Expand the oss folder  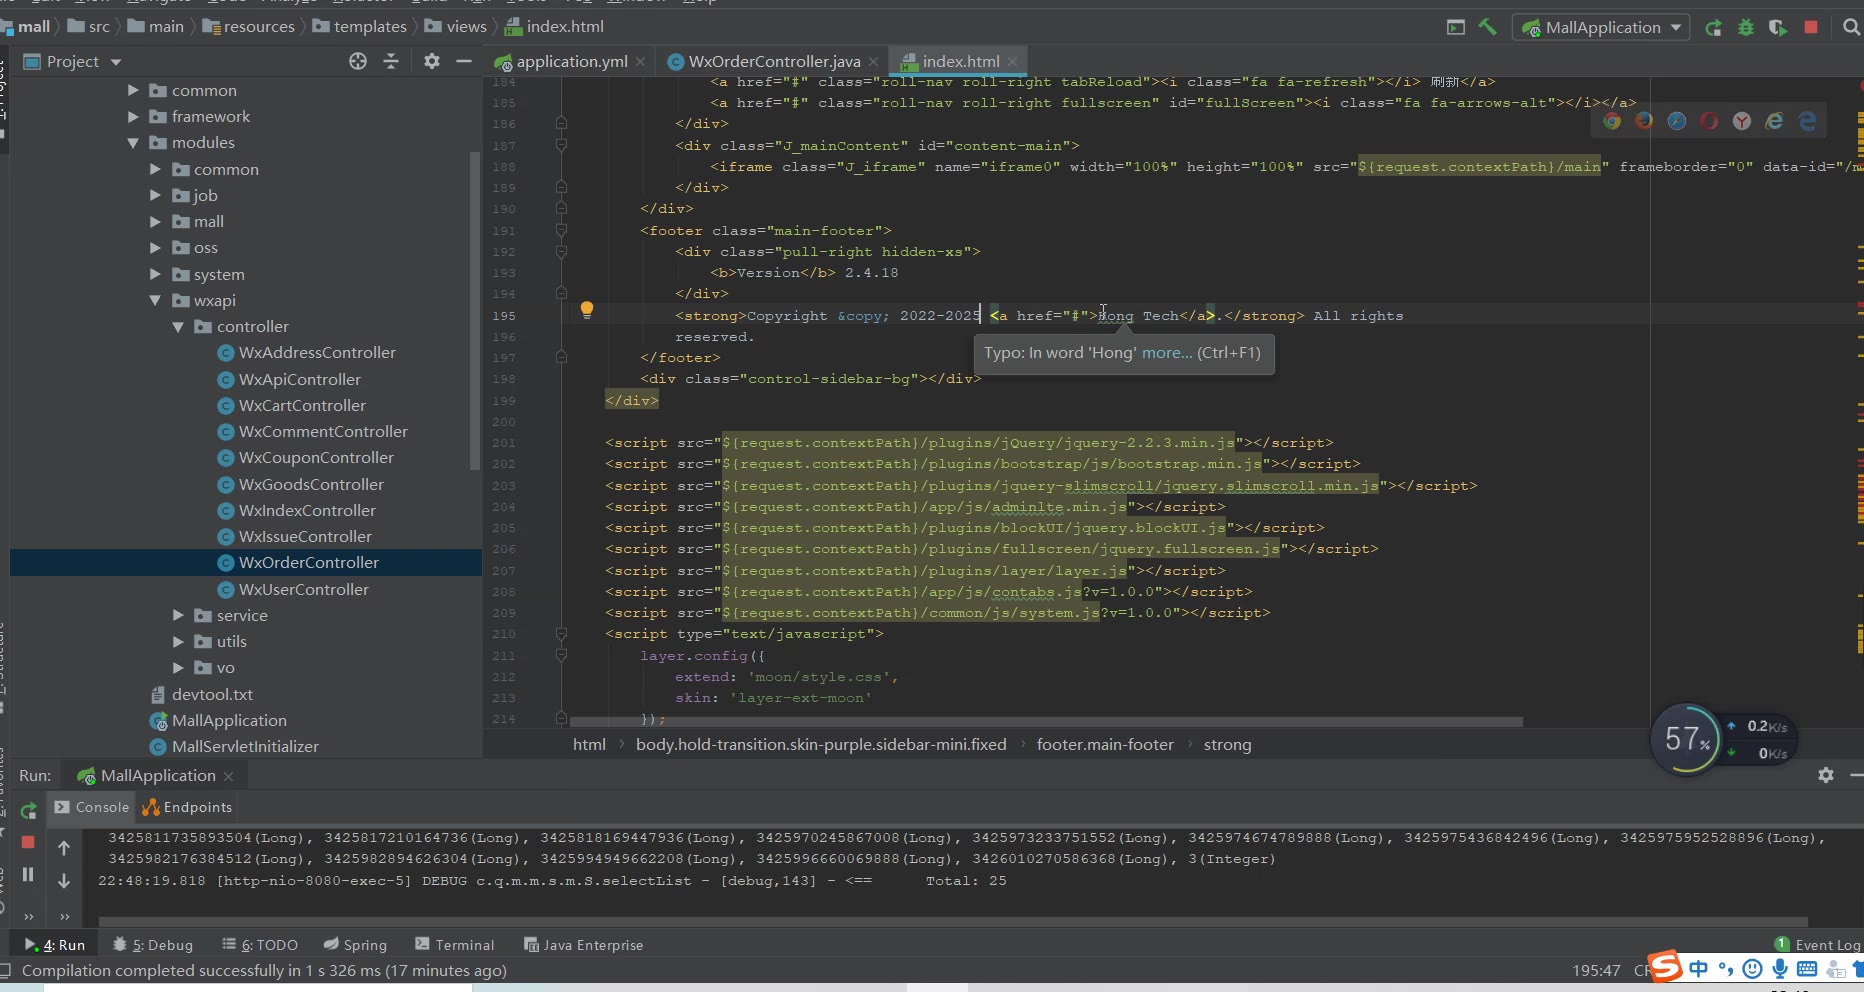click(155, 248)
